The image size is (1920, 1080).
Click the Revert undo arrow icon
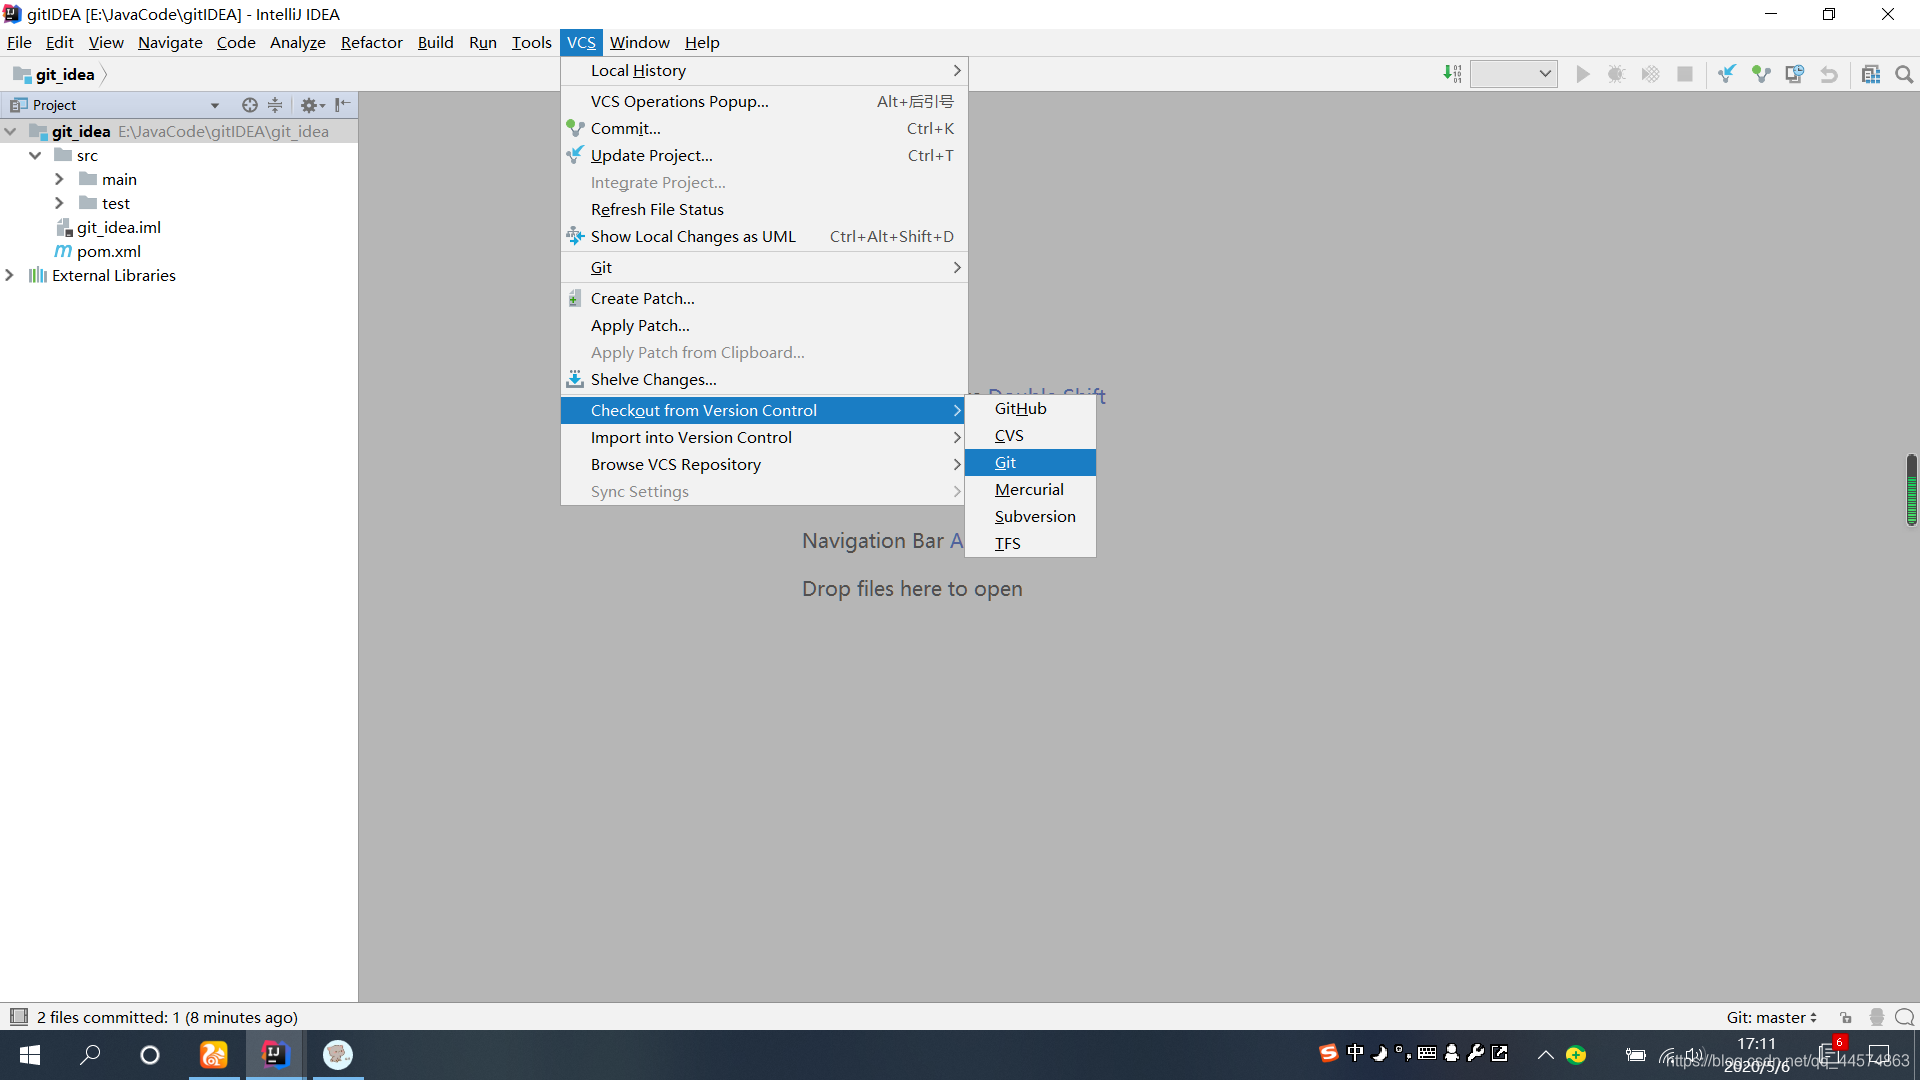pyautogui.click(x=1829, y=74)
